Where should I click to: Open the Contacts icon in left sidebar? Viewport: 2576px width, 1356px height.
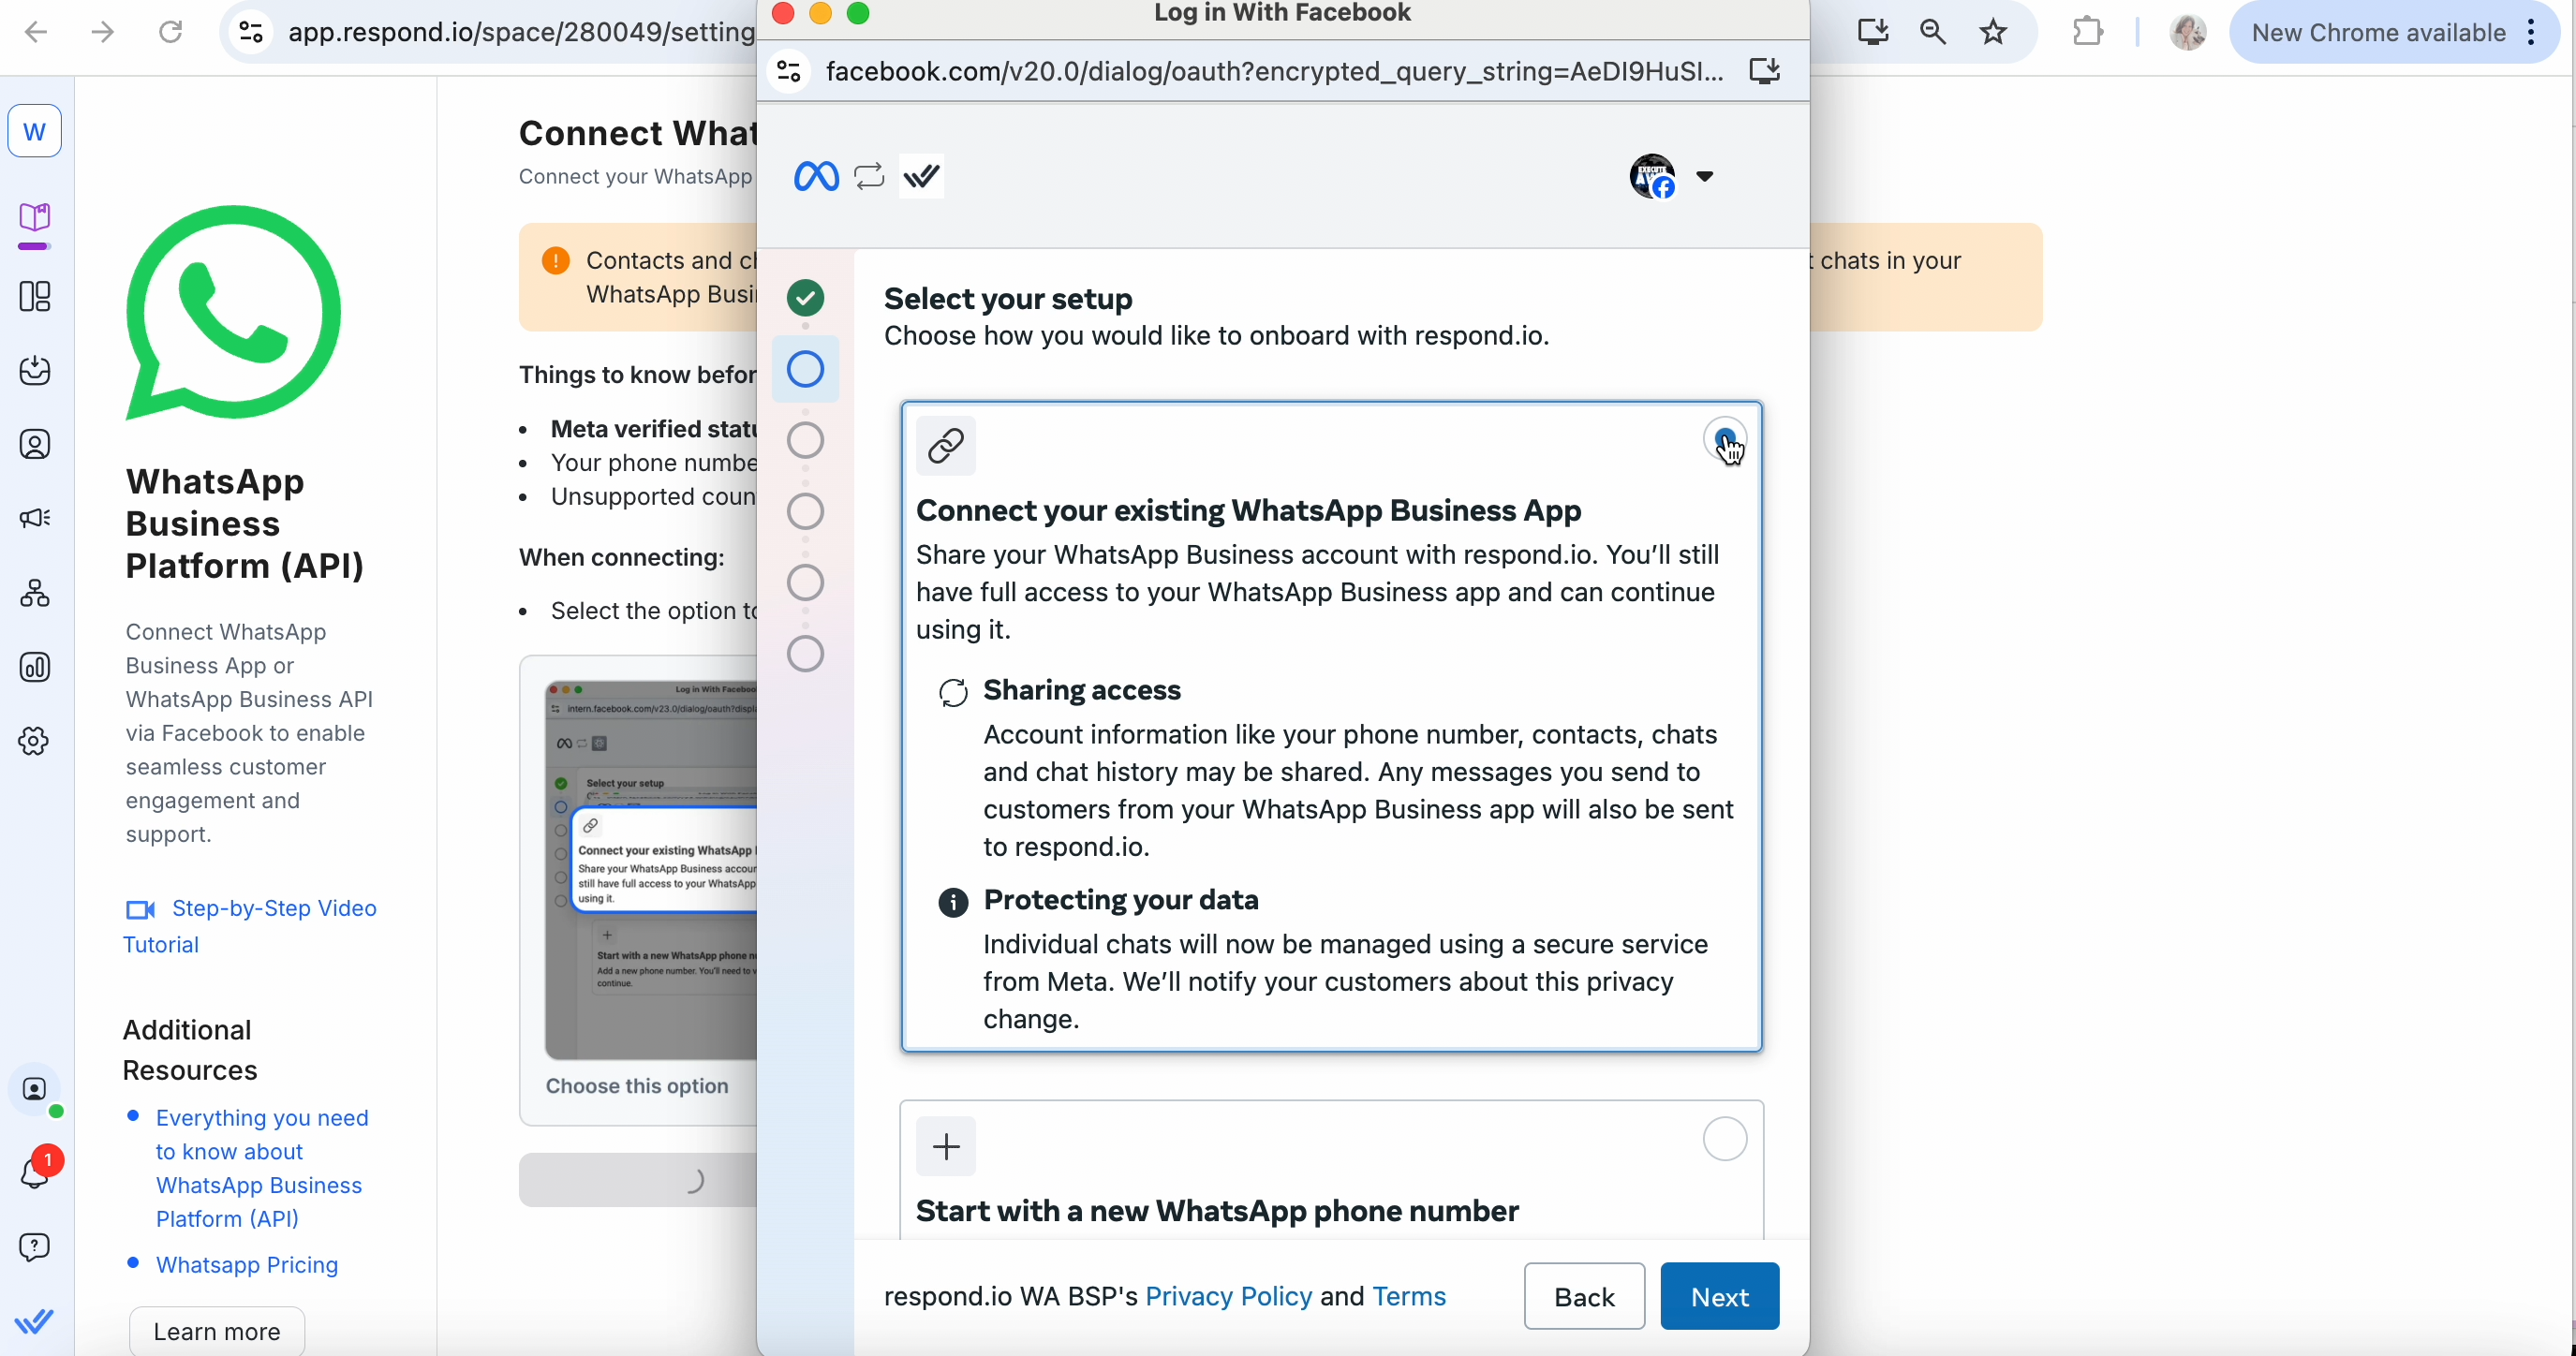coord(35,444)
